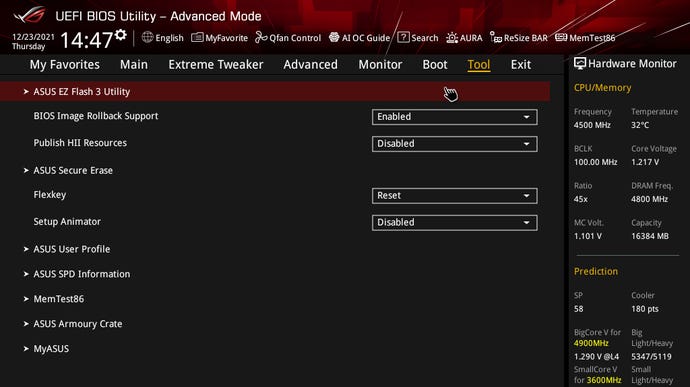690x387 pixels.
Task: Open the Setup Animator dropdown
Action: pyautogui.click(x=455, y=223)
